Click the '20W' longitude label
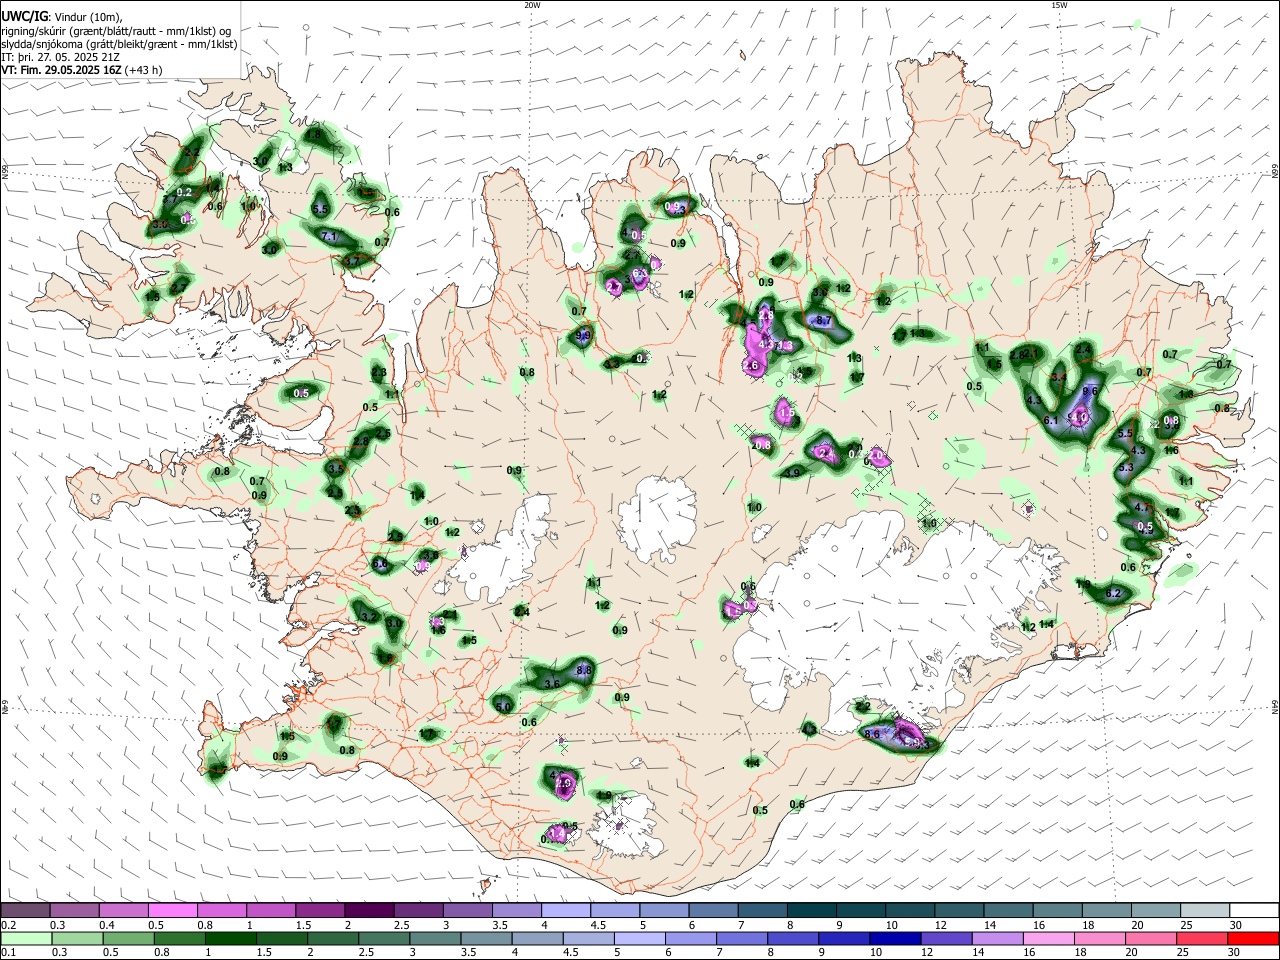Viewport: 1280px width, 960px height. pos(532,5)
